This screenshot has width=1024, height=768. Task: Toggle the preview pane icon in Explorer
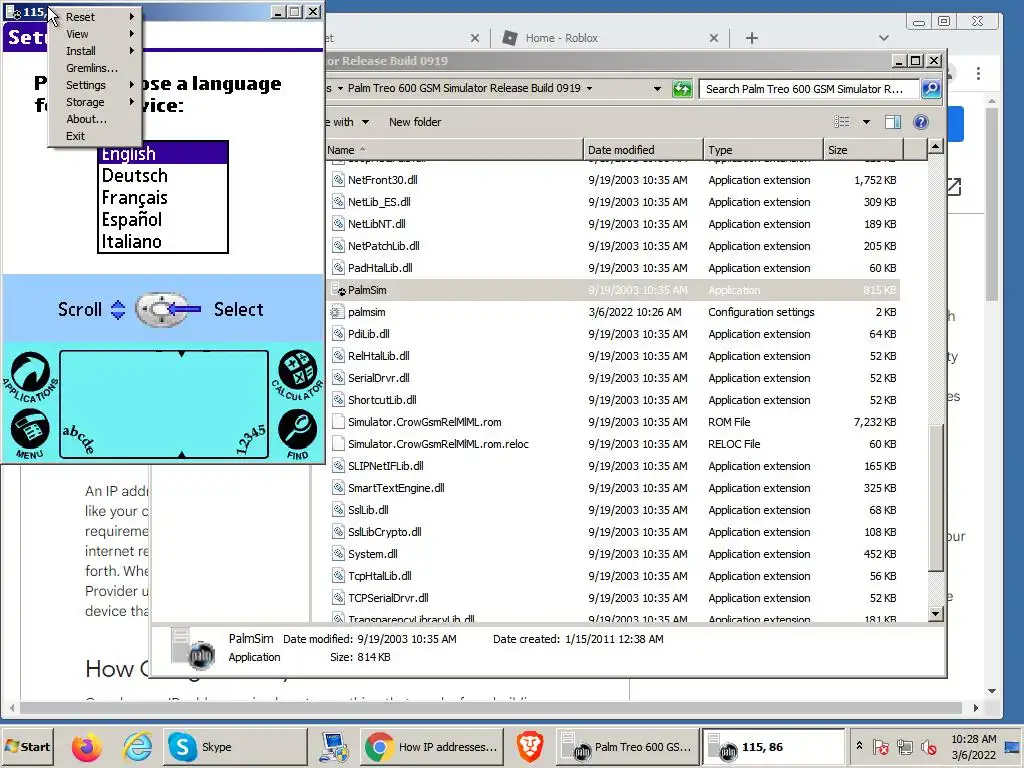(x=893, y=122)
